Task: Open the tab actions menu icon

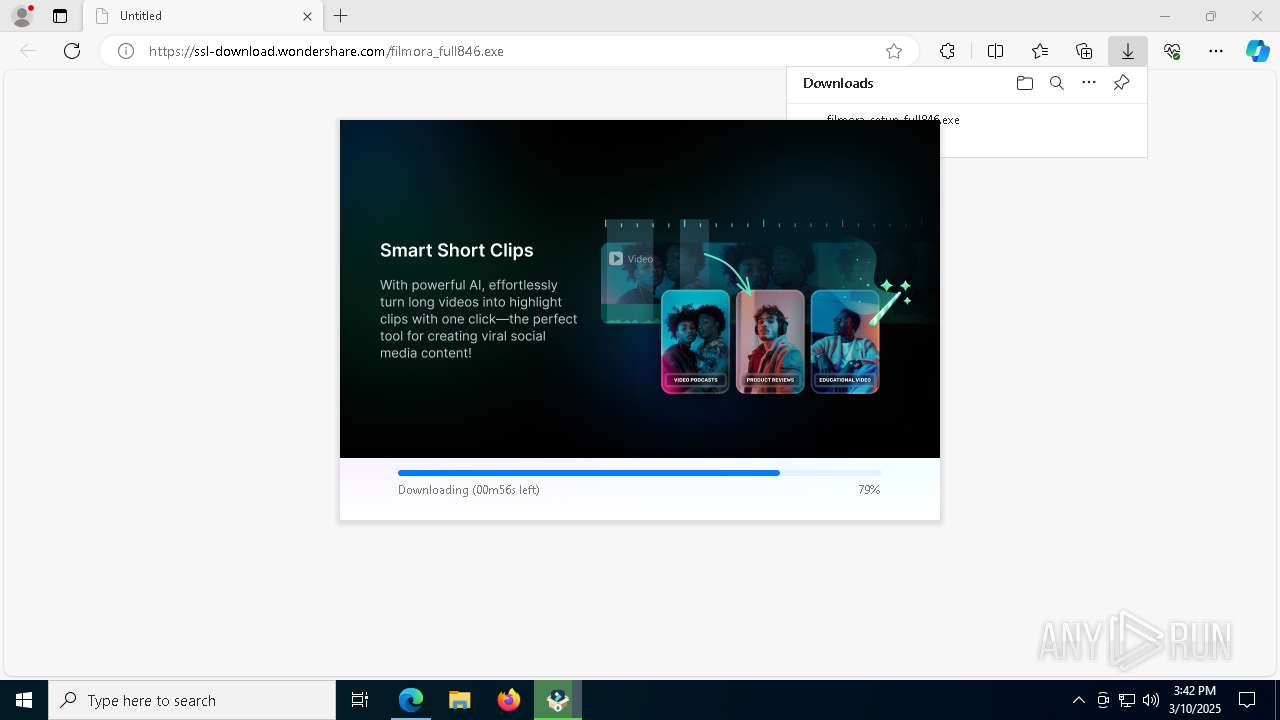Action: pyautogui.click(x=60, y=16)
